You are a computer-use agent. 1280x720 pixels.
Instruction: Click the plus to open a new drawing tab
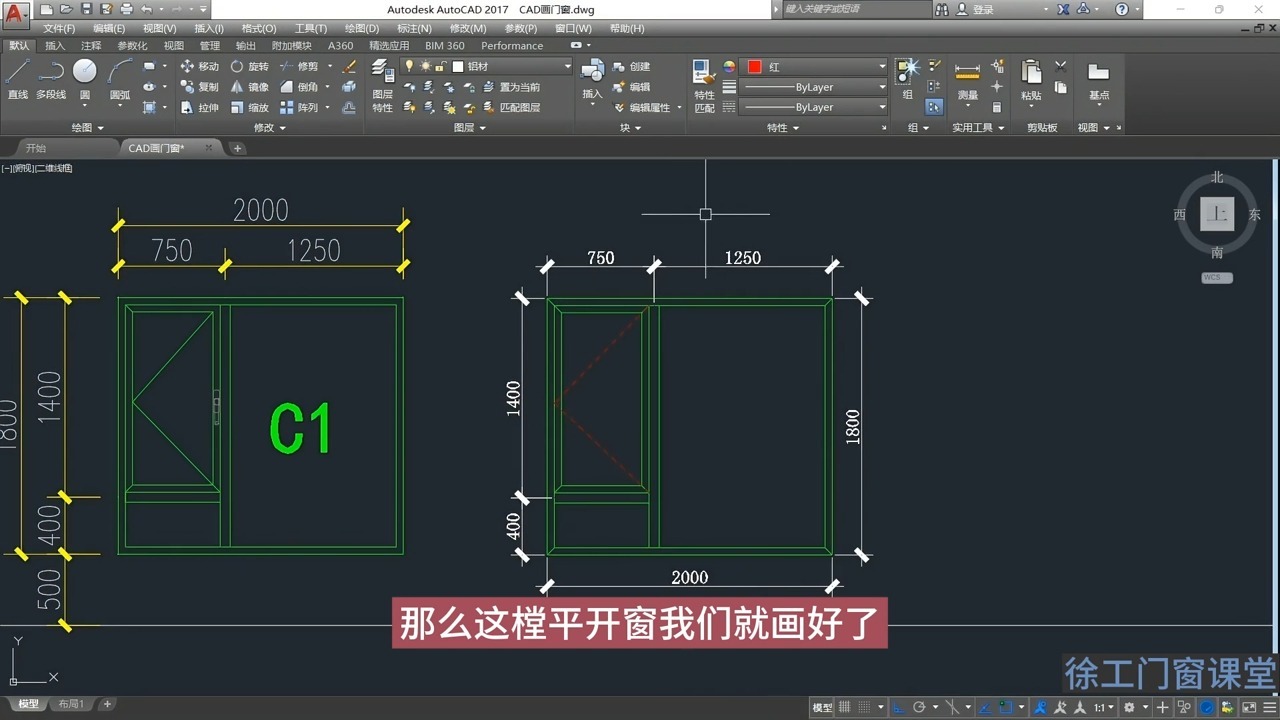tap(237, 147)
